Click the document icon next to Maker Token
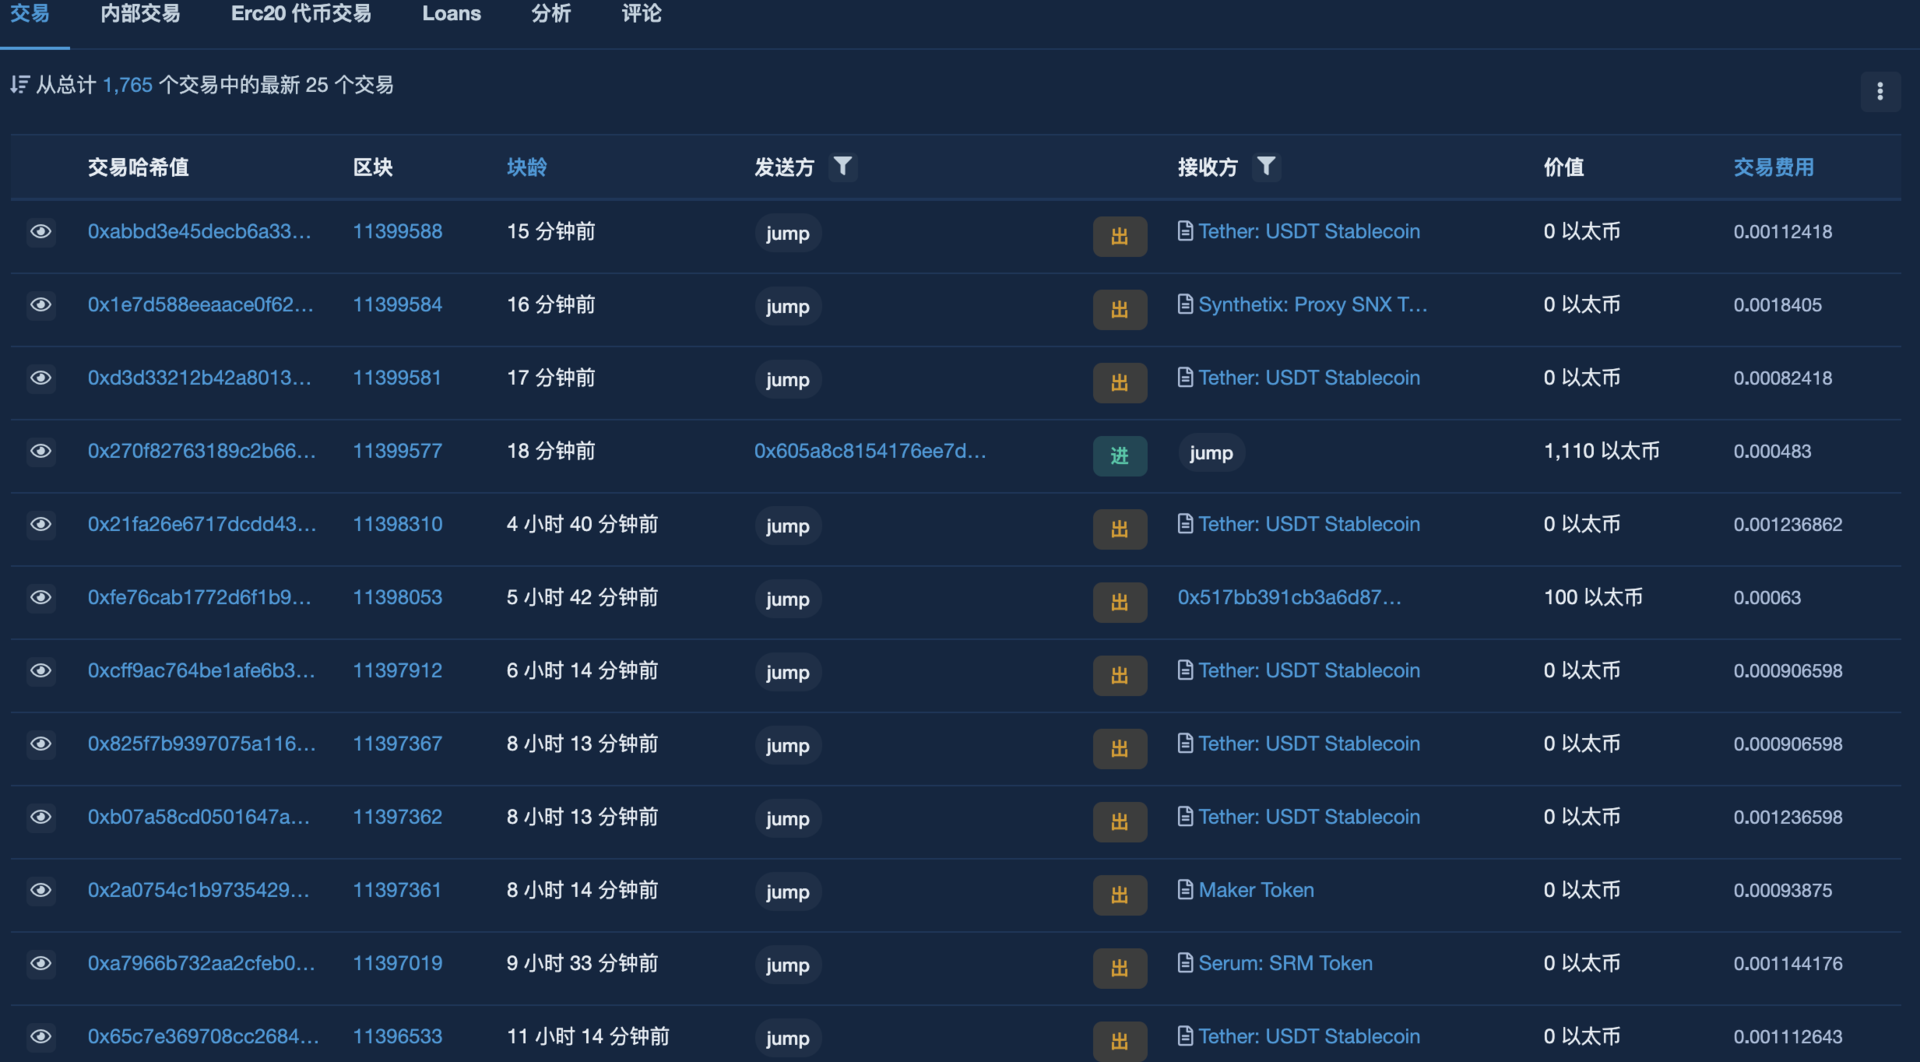 1185,889
